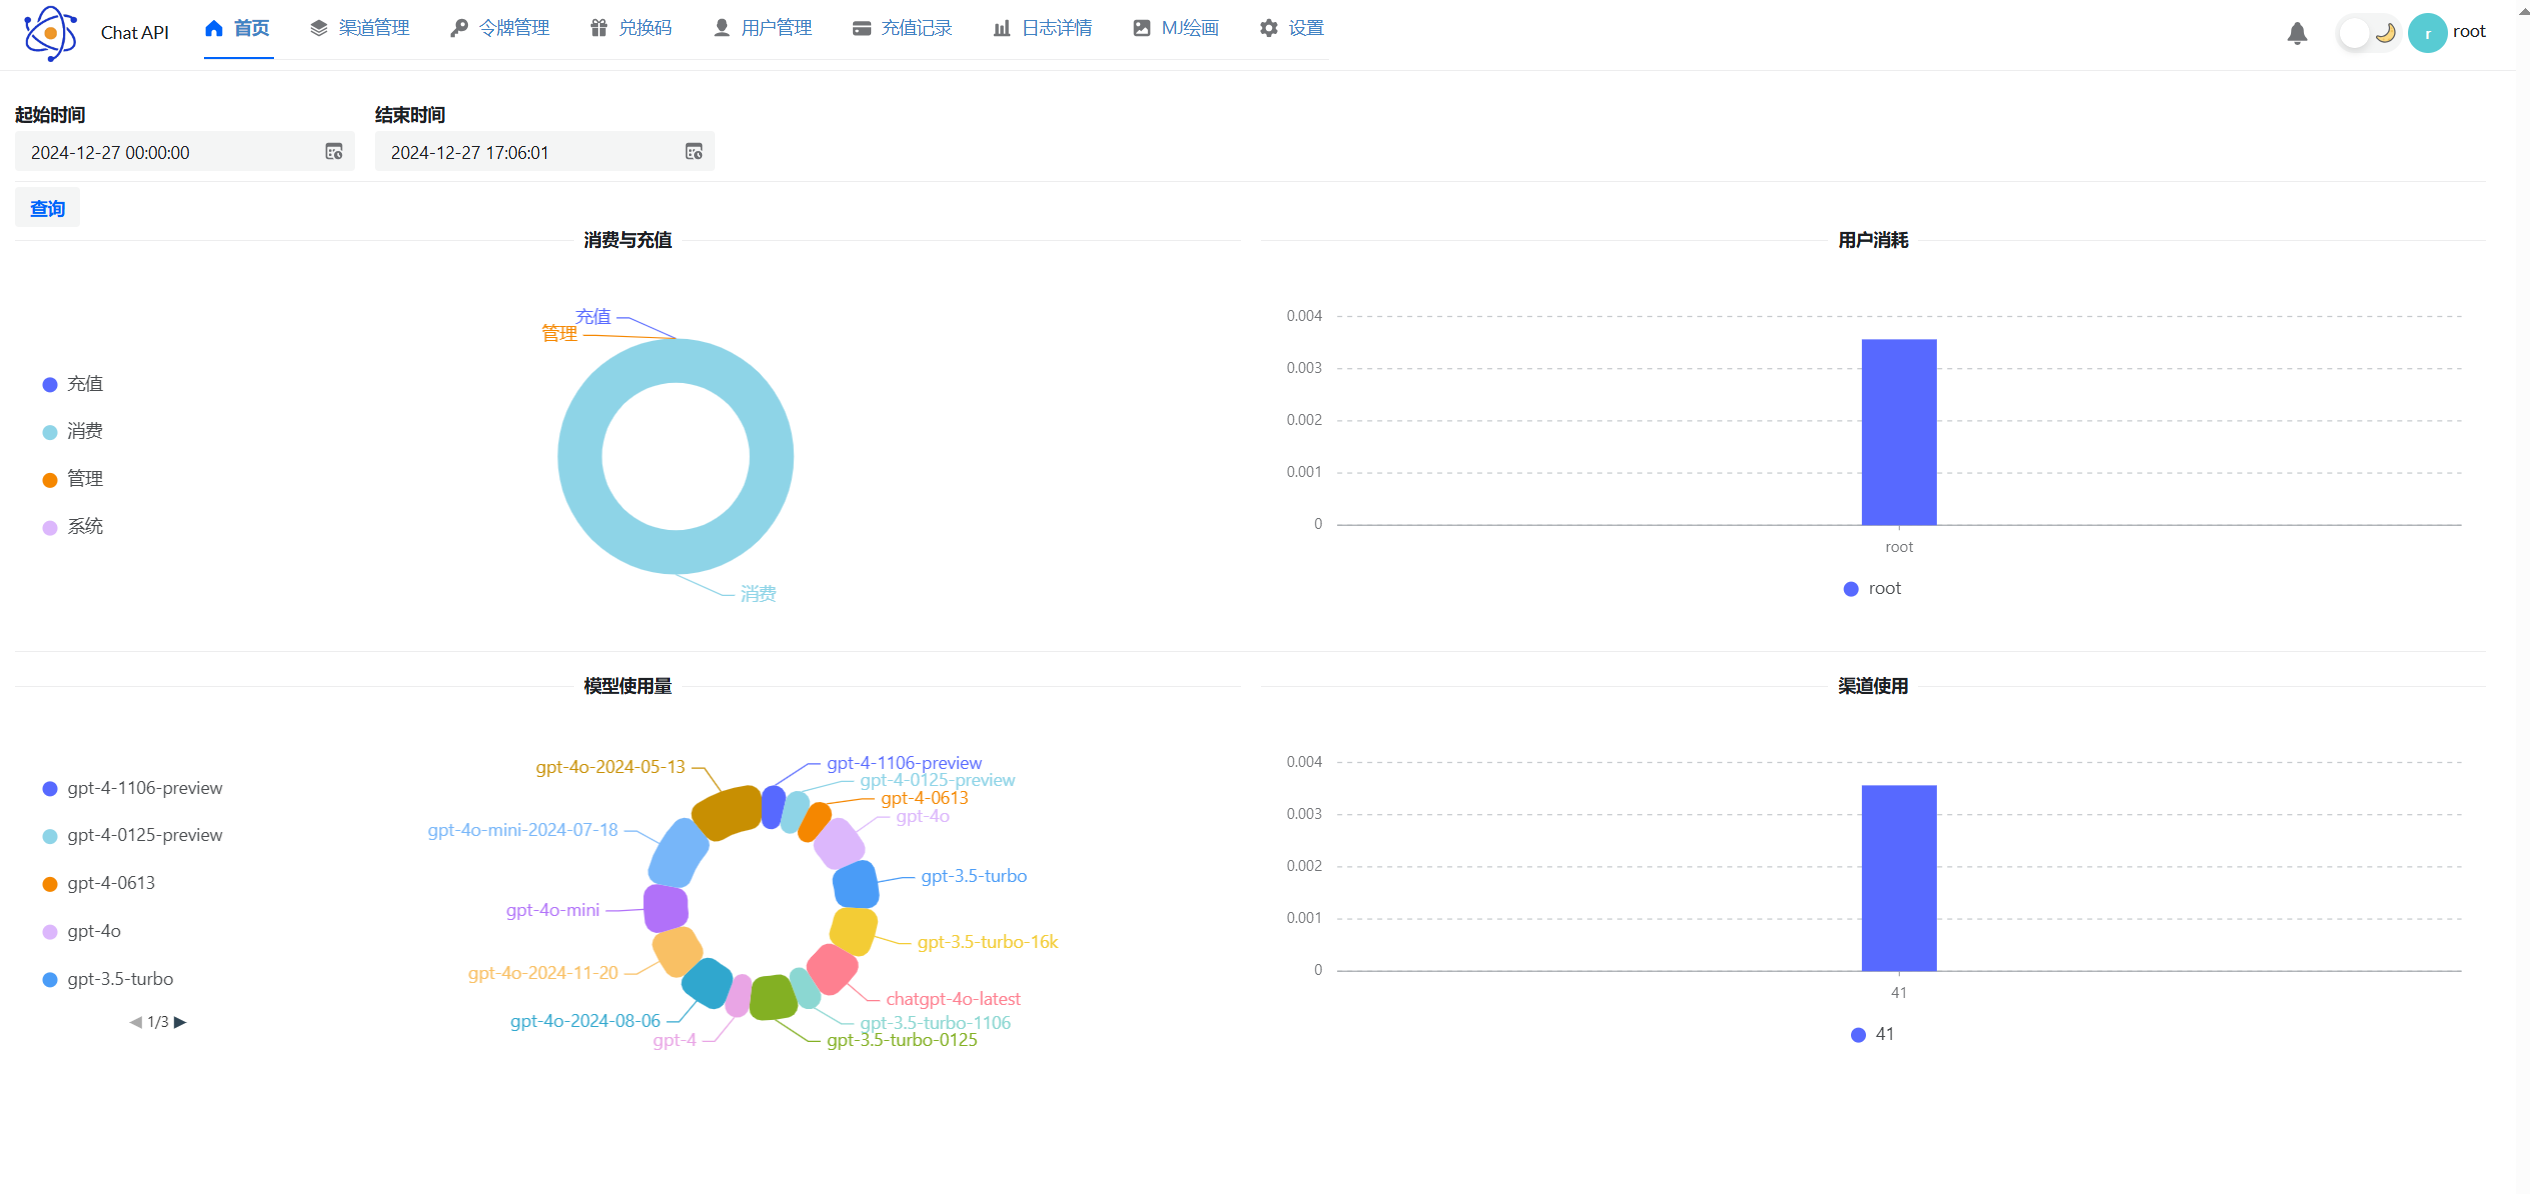
Task: Click the gpt-4o-mini-2024-07-18 pie label
Action: [x=523, y=829]
